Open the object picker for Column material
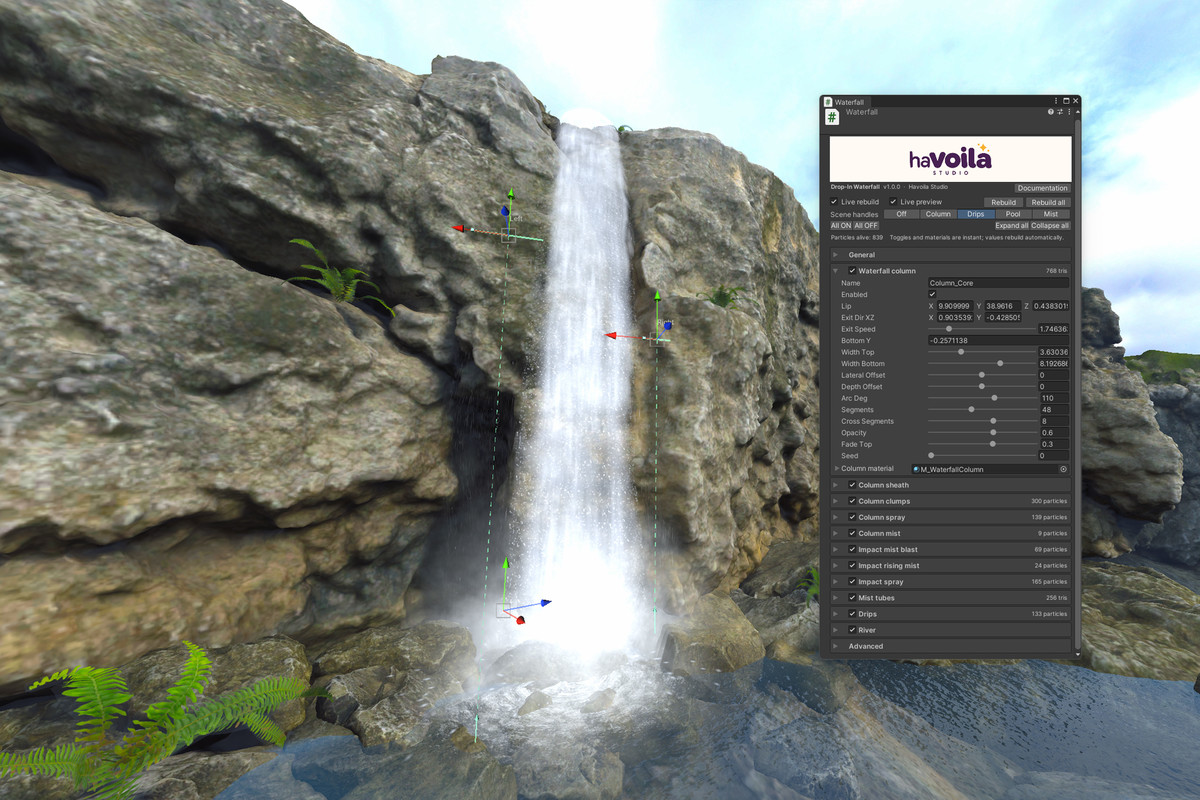Screen dimensions: 1200x800 tap(1063, 469)
